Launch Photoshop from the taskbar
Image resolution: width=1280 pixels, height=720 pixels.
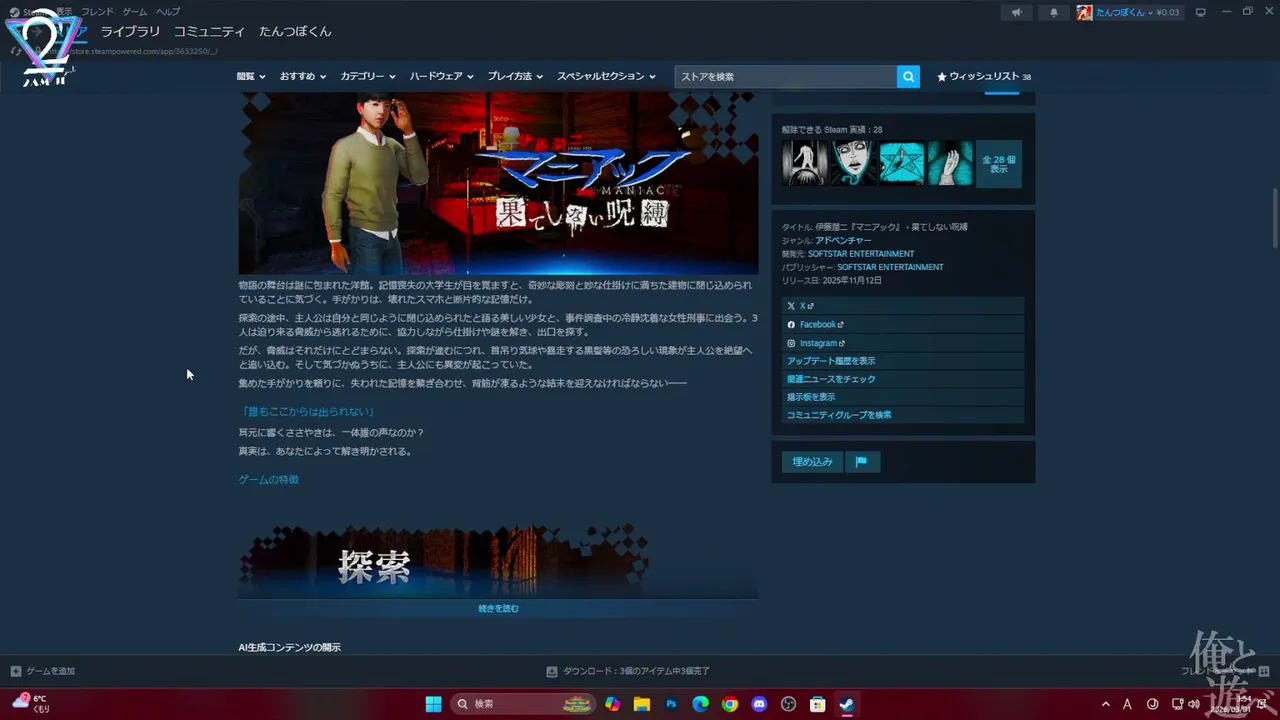pos(671,704)
